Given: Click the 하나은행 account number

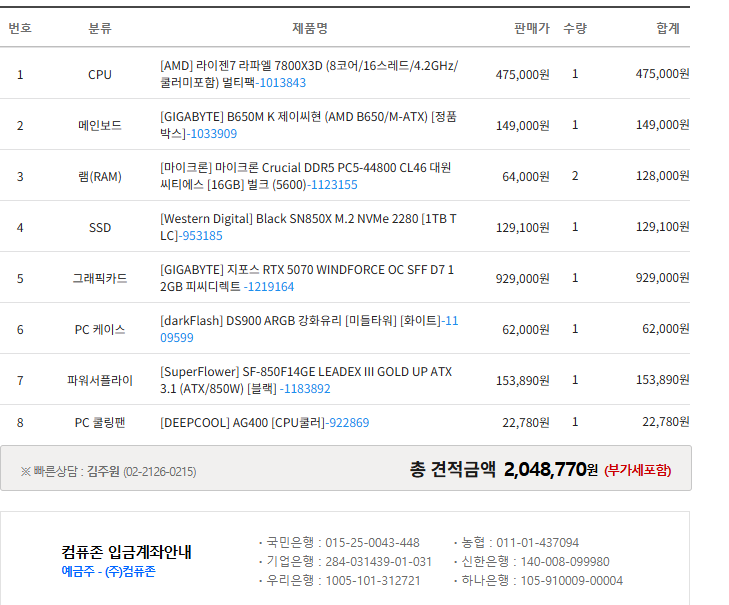Looking at the screenshot, I should coord(571,581).
